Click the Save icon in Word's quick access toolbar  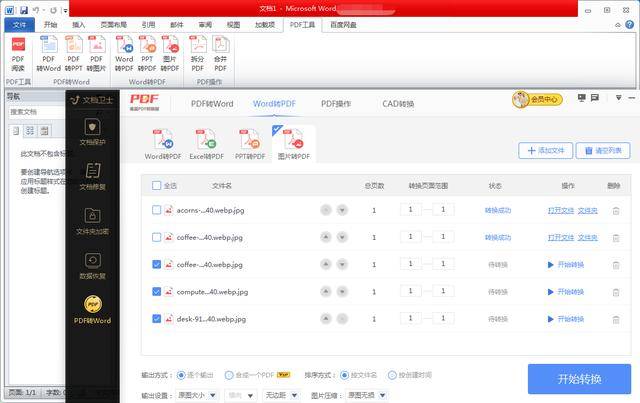(24, 10)
